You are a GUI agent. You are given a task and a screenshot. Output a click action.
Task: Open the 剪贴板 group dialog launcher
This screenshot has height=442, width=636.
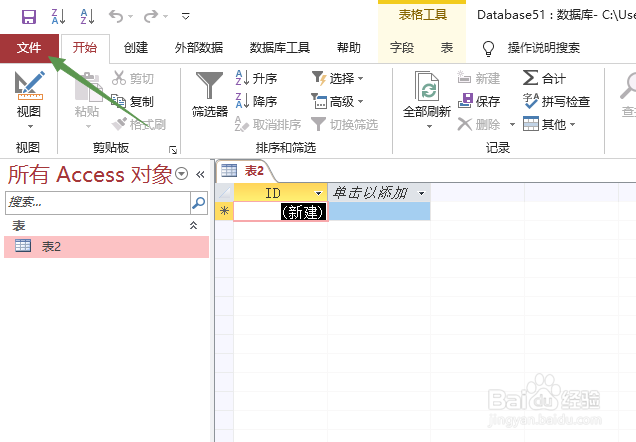tap(173, 150)
